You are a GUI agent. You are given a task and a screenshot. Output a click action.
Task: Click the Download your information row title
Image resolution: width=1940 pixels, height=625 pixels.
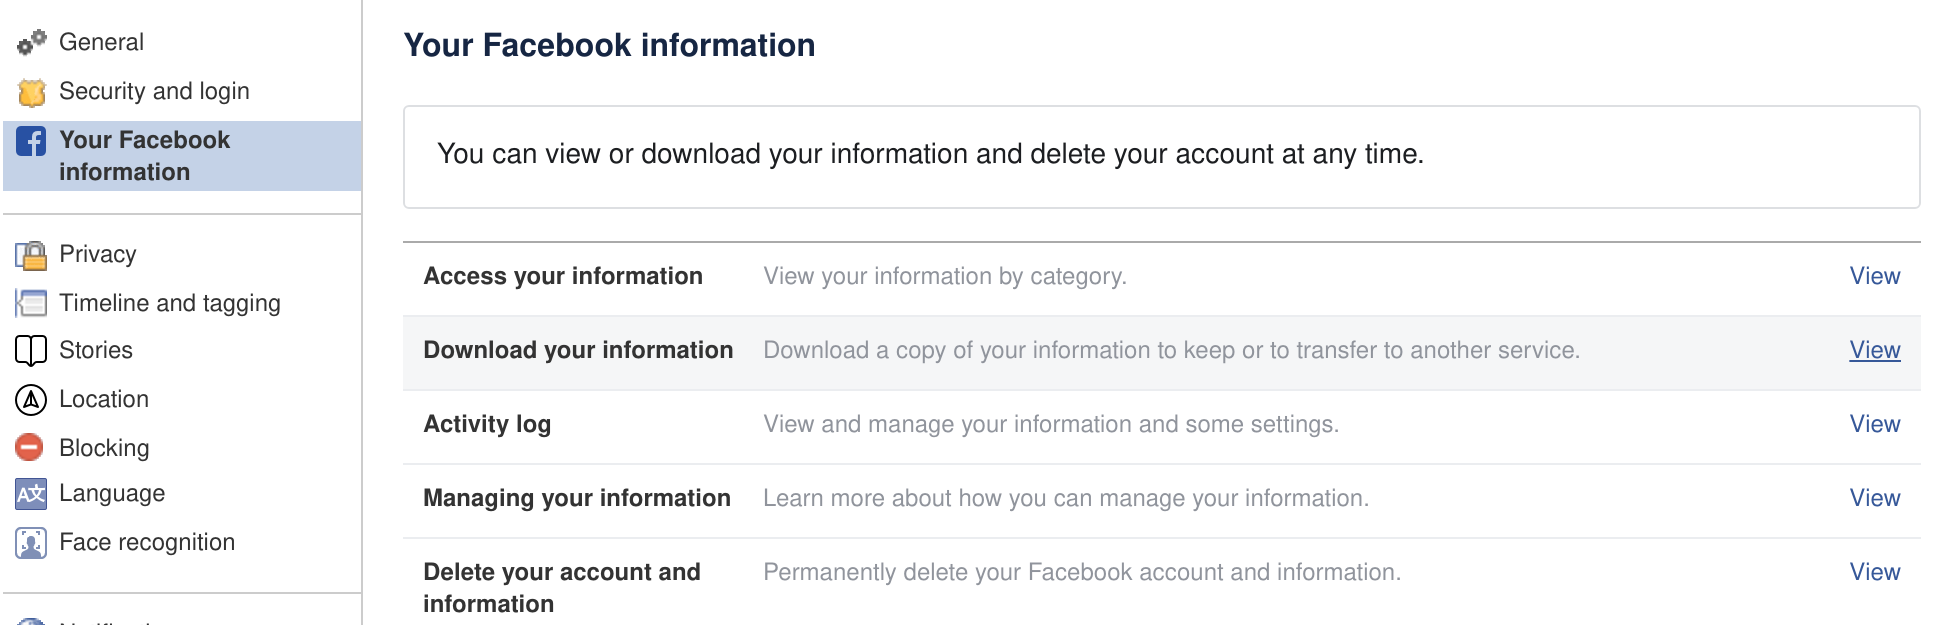(x=578, y=350)
